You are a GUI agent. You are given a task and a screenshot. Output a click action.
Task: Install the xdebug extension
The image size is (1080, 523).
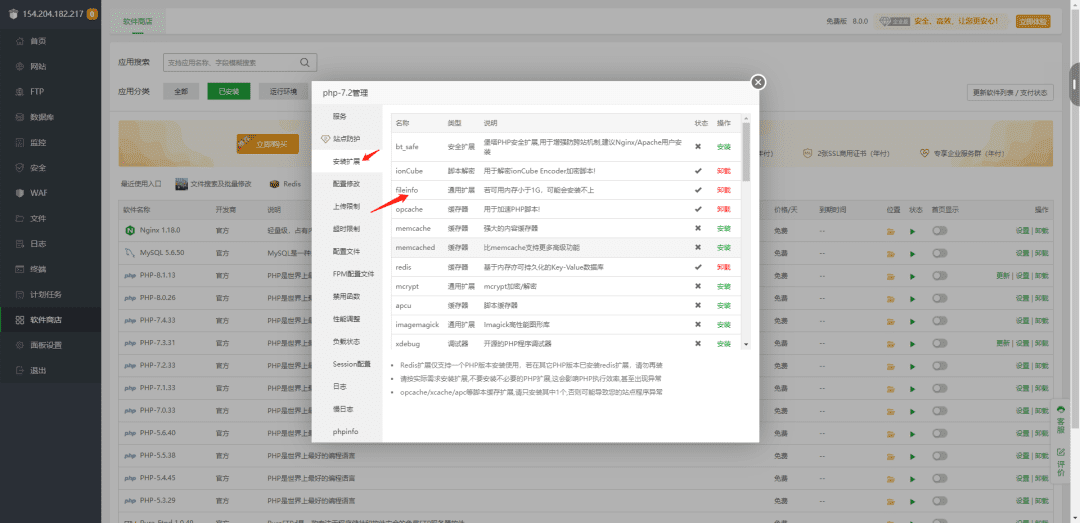[x=723, y=344]
